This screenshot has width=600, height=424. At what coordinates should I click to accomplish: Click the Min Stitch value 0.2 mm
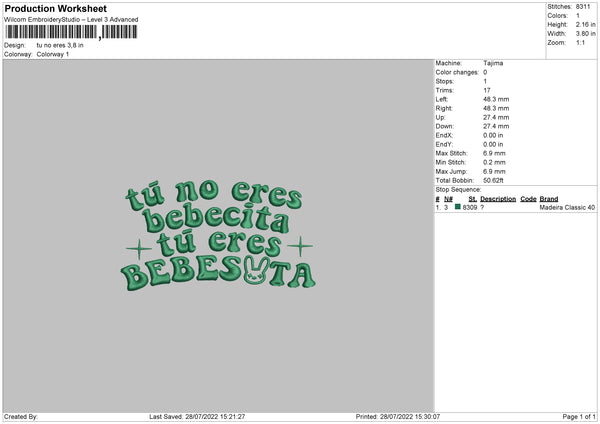(x=494, y=163)
